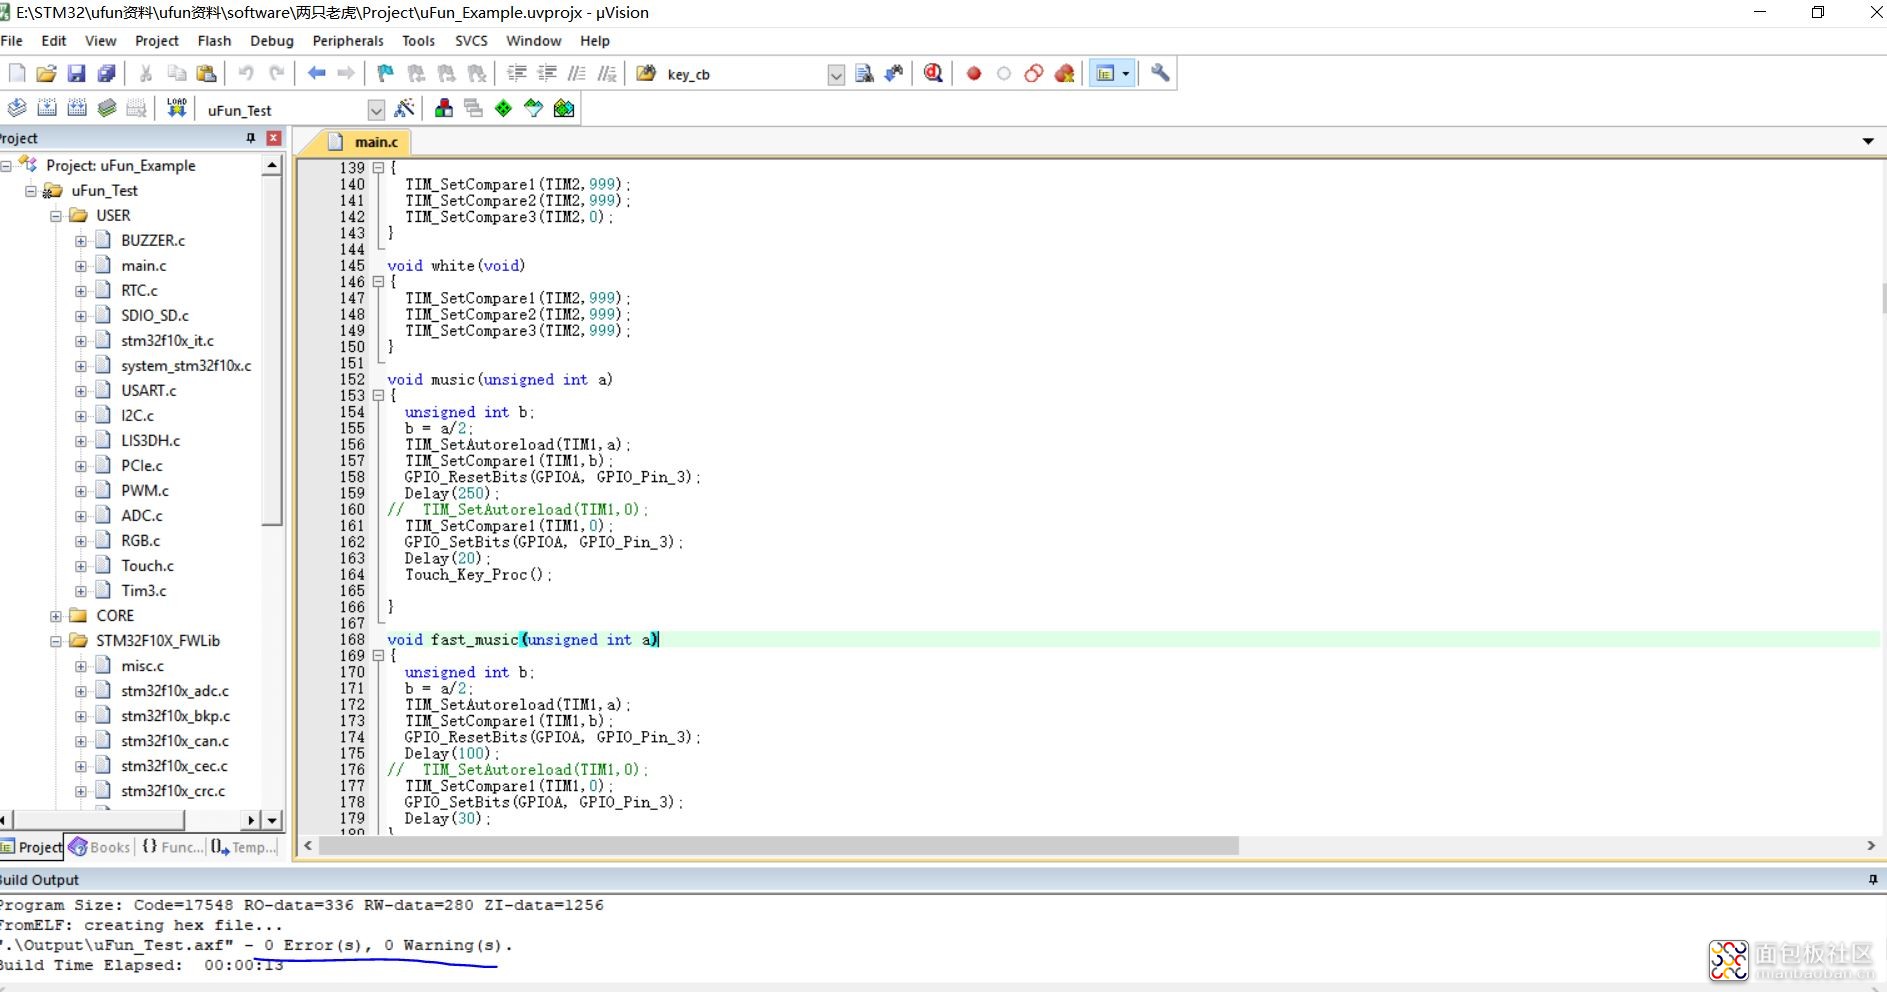Open Options for Target icon

pyautogui.click(x=405, y=108)
